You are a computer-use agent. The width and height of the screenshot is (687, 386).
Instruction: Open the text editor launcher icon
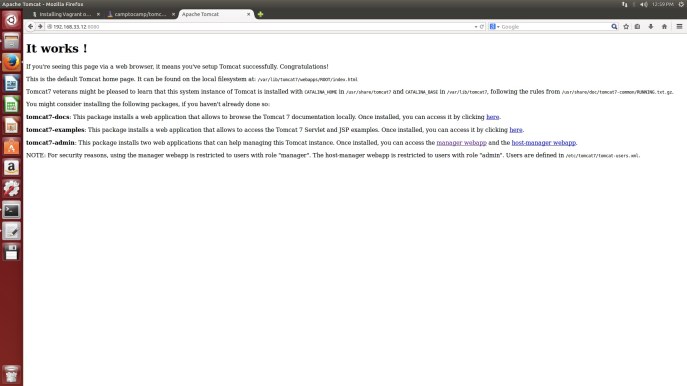point(11,231)
